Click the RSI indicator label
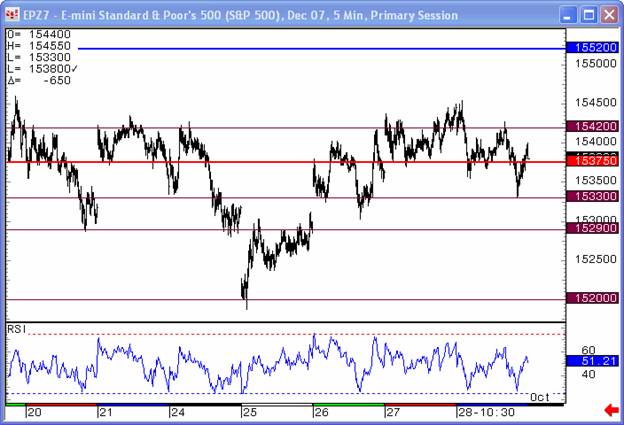This screenshot has width=624, height=425. tap(17, 328)
